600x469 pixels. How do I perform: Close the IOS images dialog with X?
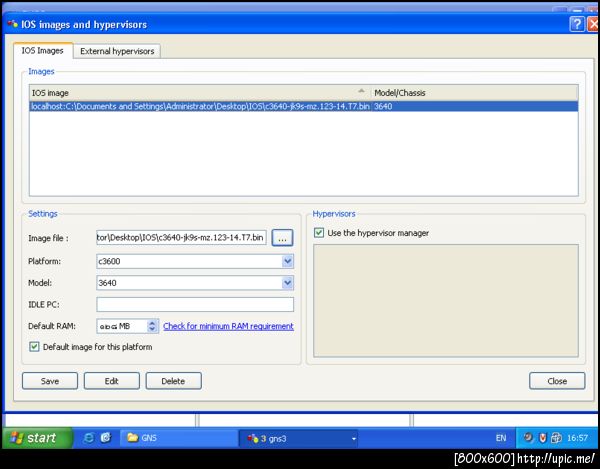(593, 24)
